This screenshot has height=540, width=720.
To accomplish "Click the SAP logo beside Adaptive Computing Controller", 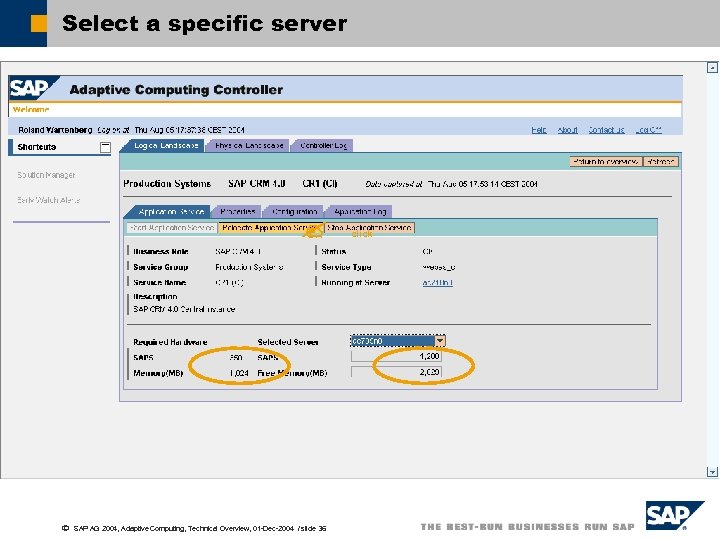I will click(x=34, y=88).
